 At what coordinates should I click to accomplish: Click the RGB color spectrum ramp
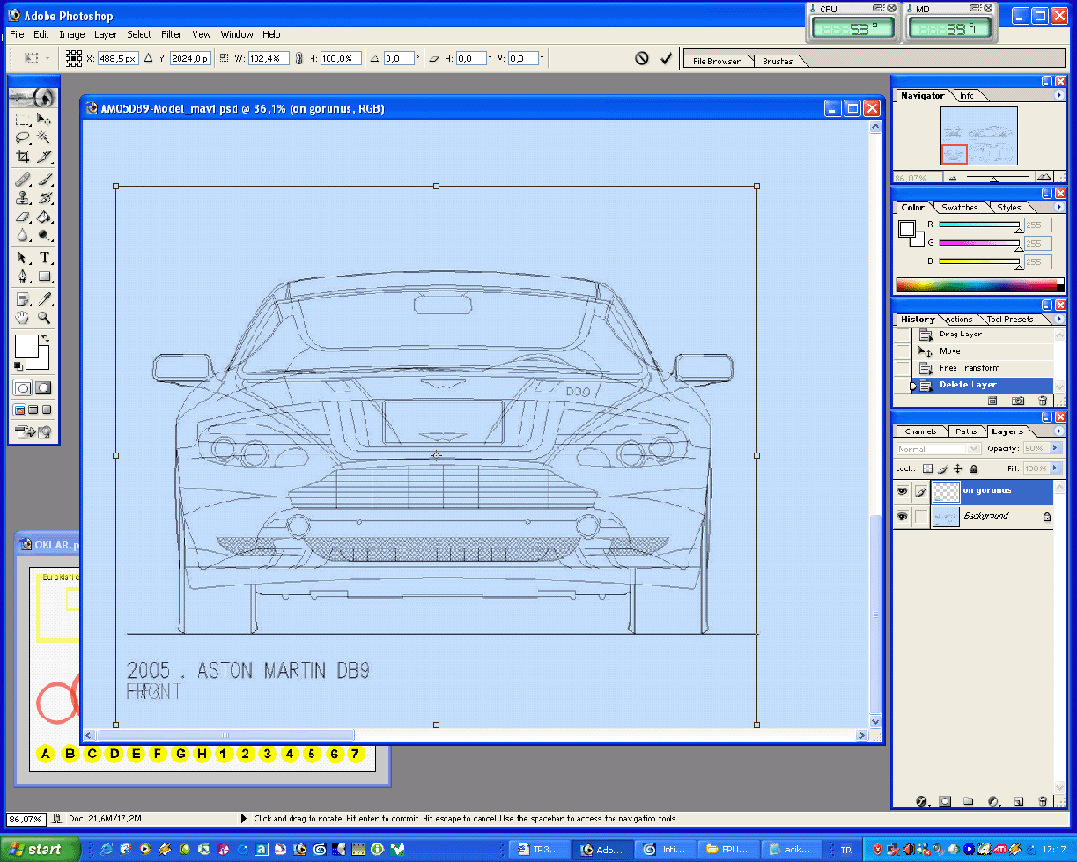click(979, 285)
